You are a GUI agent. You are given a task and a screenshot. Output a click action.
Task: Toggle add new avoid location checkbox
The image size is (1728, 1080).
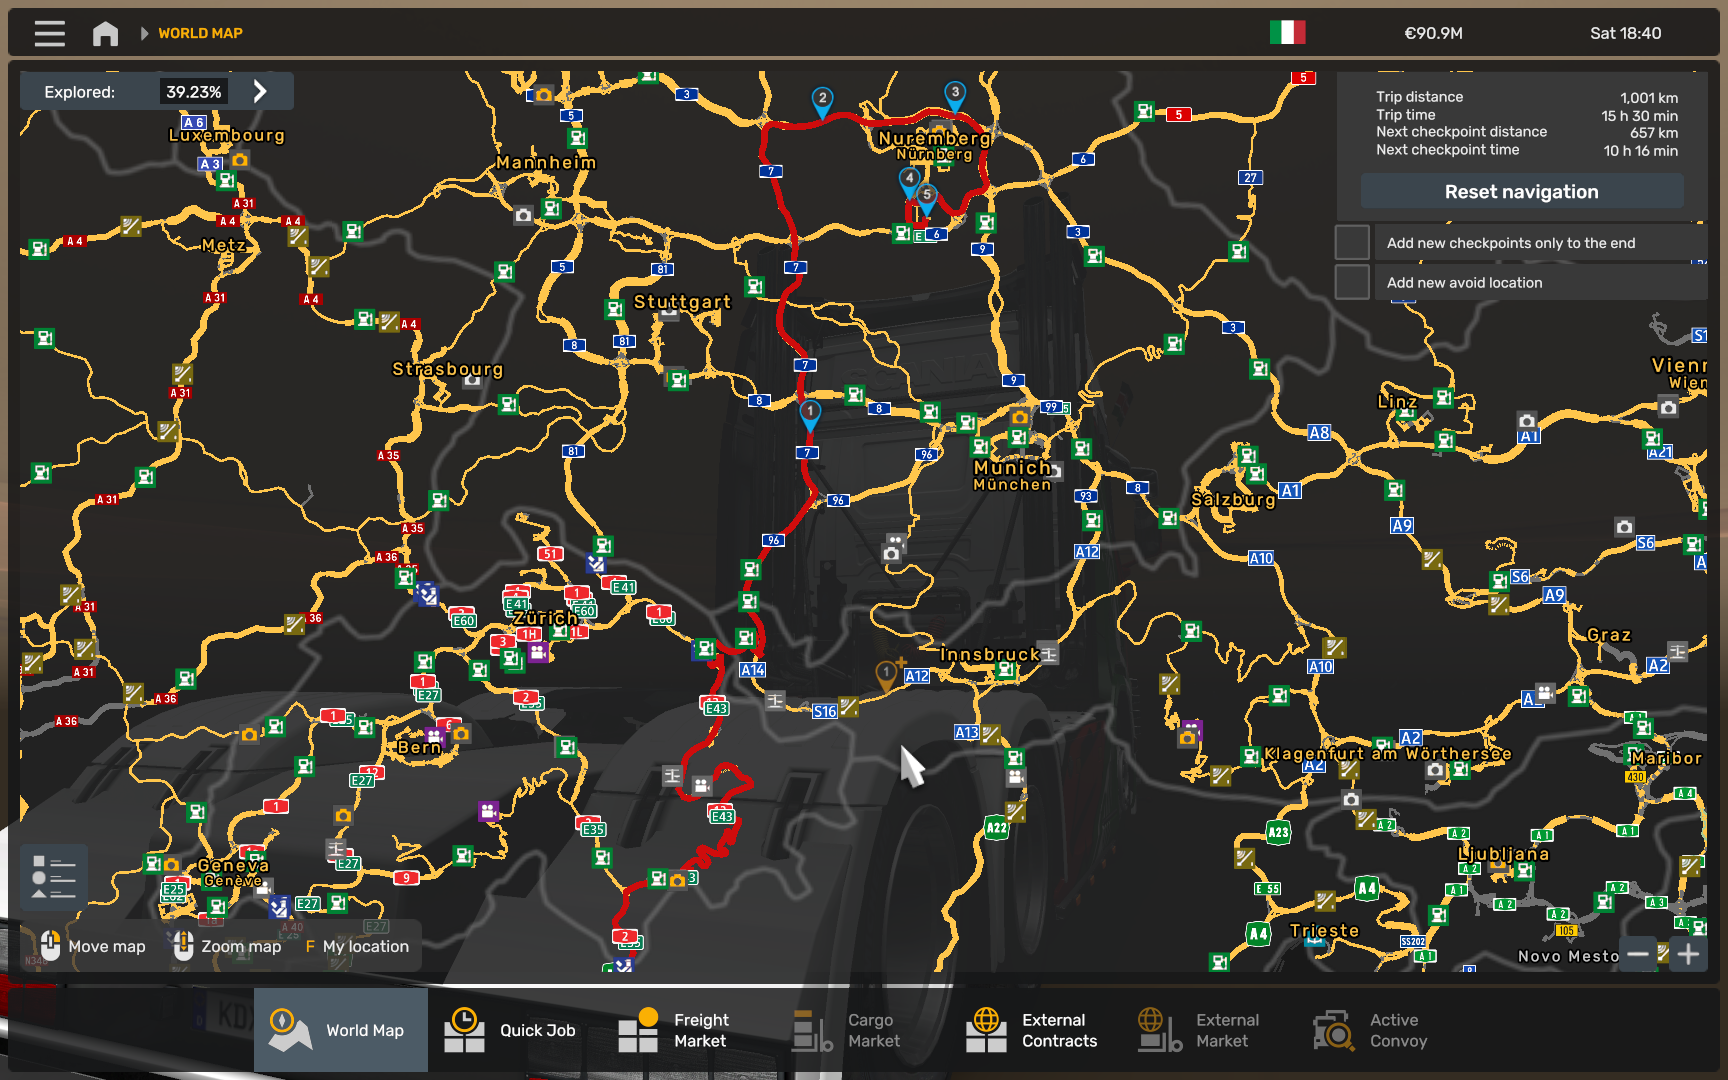coord(1352,282)
